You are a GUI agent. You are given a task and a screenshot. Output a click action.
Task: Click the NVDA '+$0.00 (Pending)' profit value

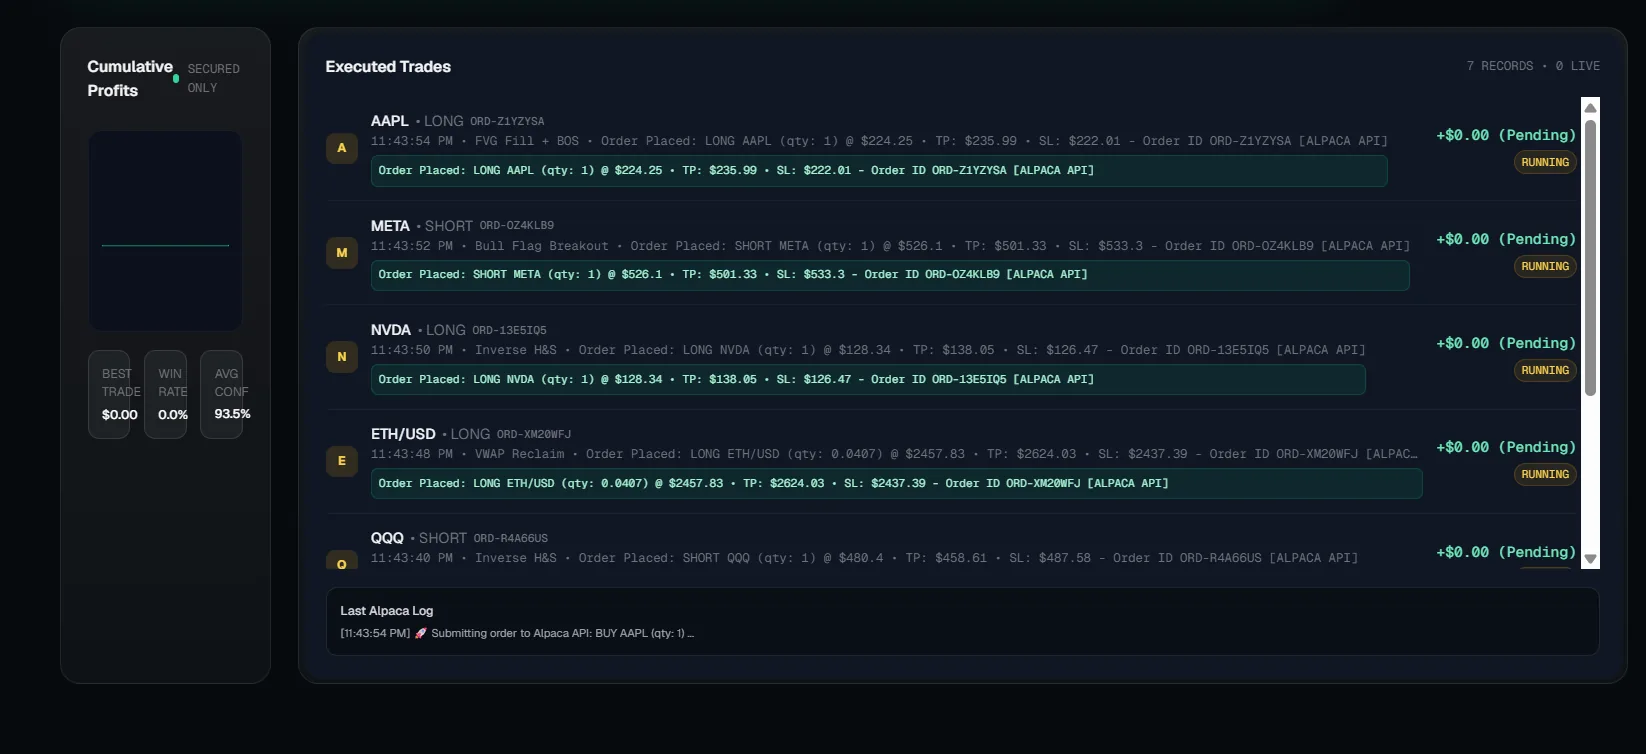tap(1506, 343)
